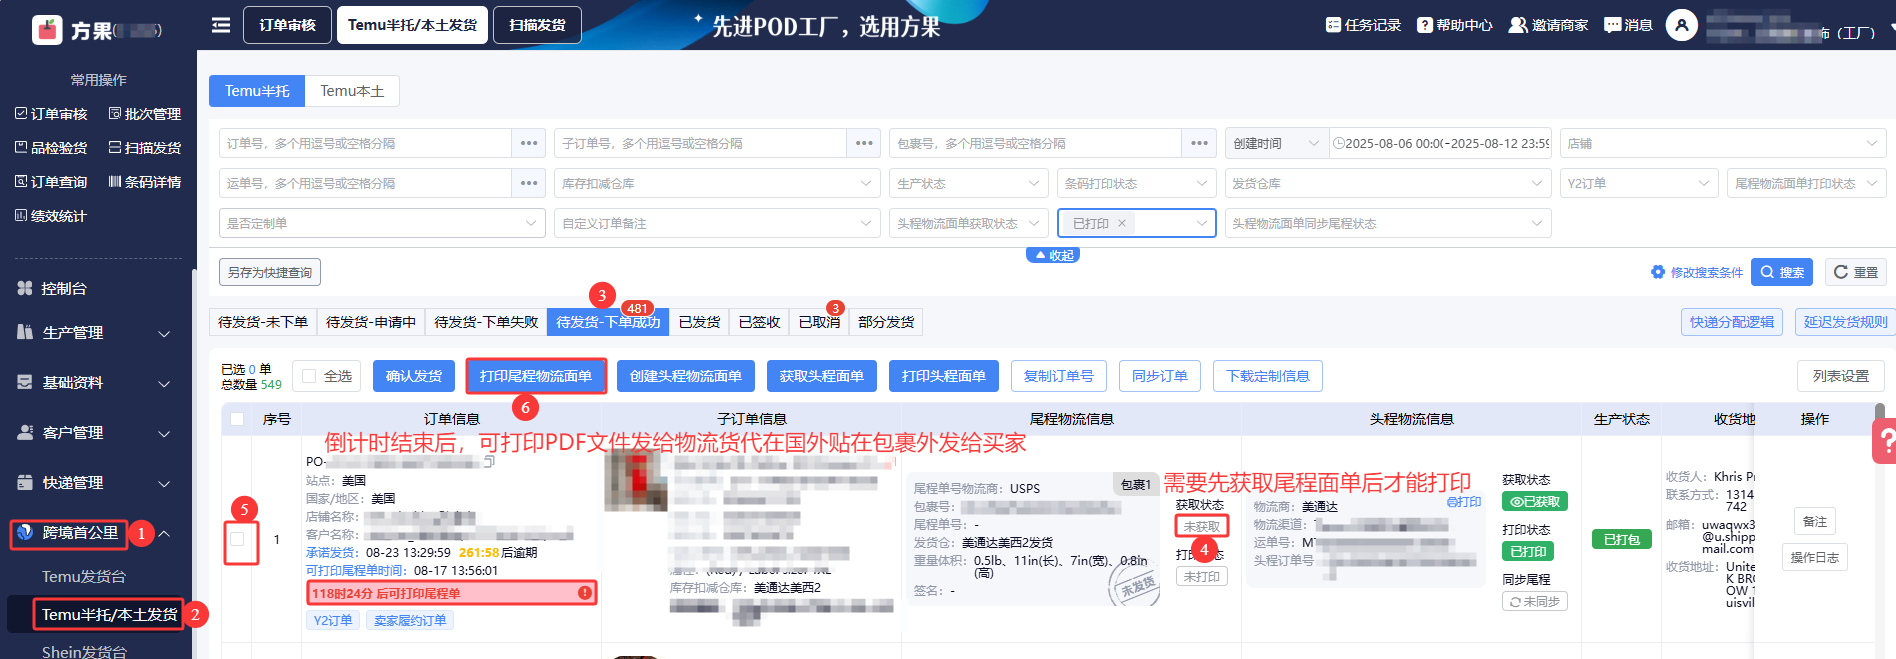This screenshot has width=1896, height=659.
Task: Open 帮助中心 help center
Action: (1455, 25)
